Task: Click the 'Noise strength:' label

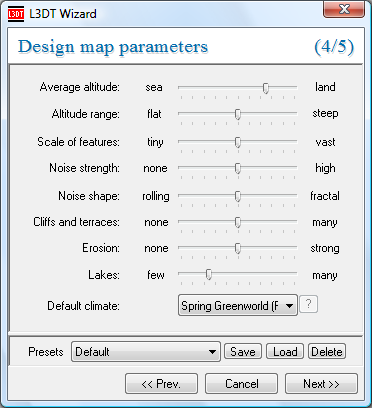Action: pos(84,168)
